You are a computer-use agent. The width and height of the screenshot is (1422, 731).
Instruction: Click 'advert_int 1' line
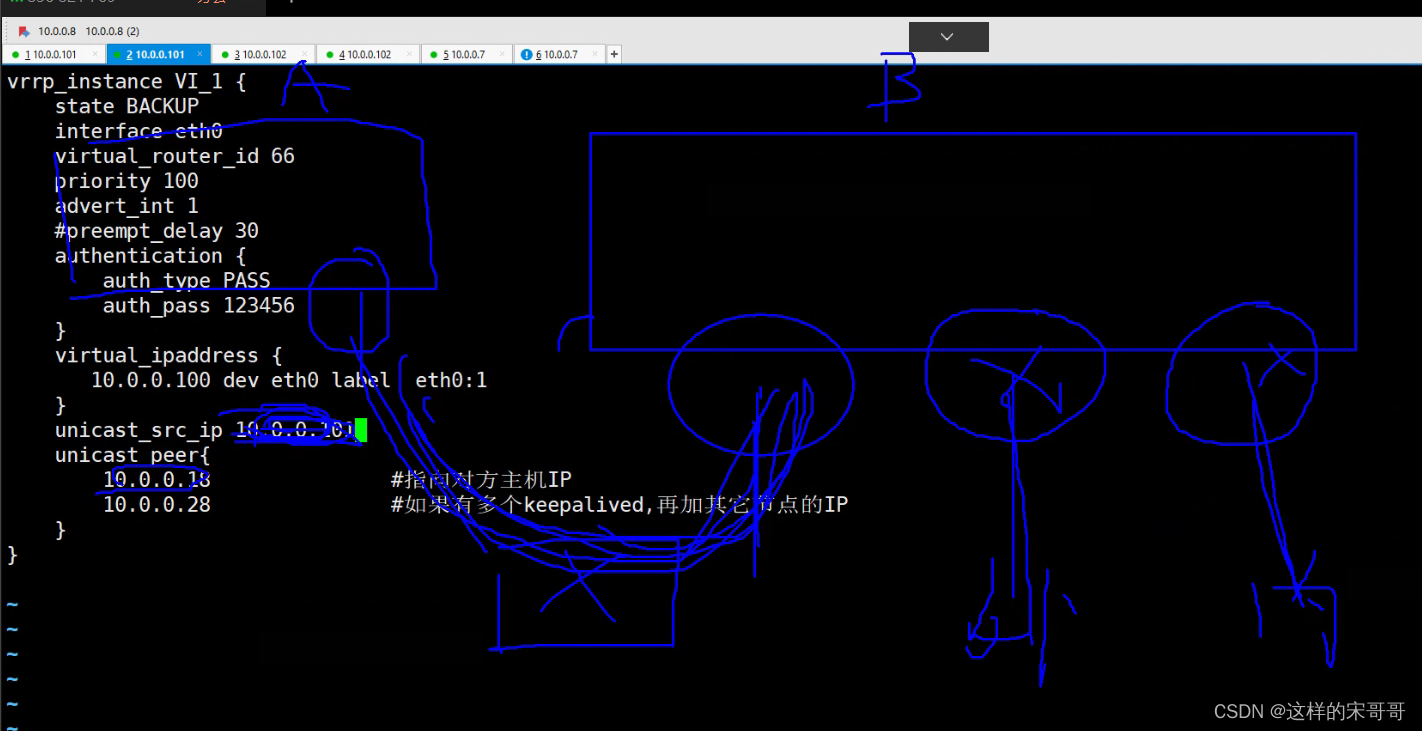(x=127, y=206)
